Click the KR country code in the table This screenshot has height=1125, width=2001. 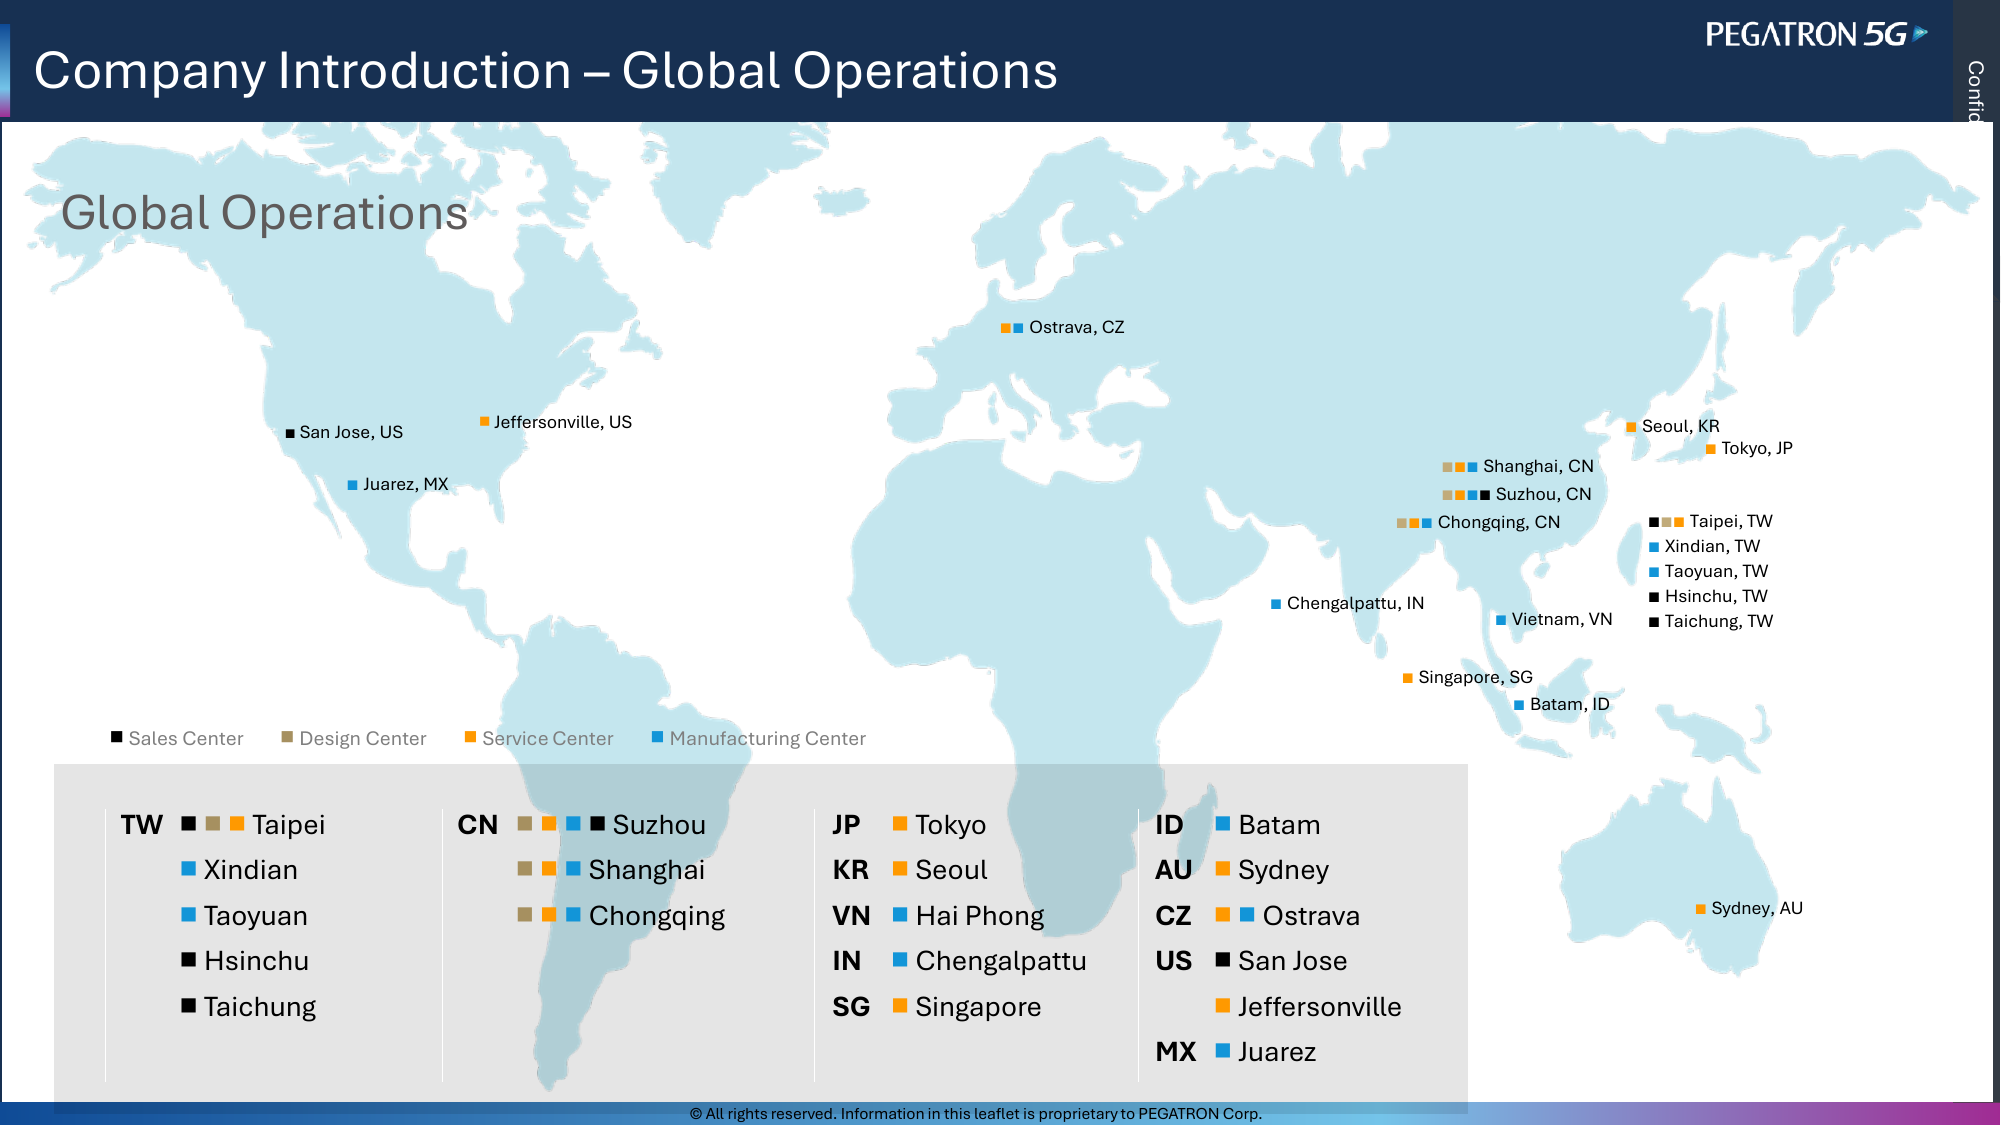[851, 870]
